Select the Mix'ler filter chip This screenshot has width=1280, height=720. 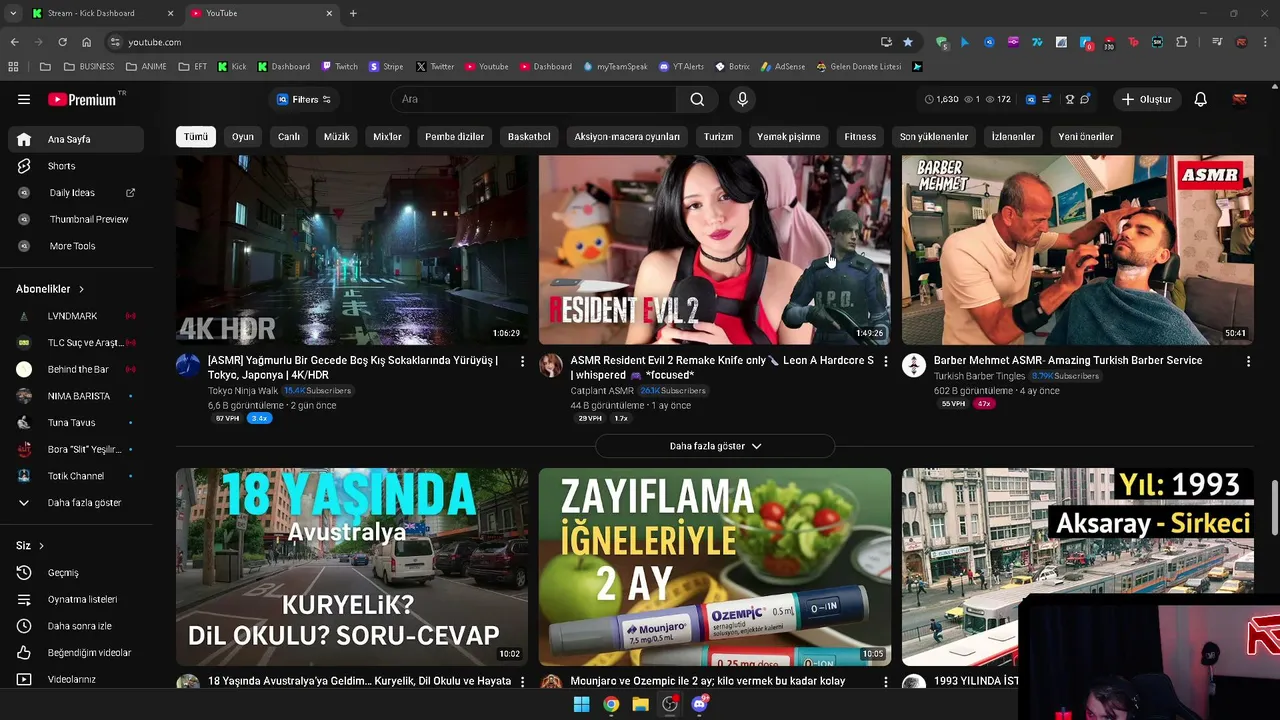[x=387, y=136]
